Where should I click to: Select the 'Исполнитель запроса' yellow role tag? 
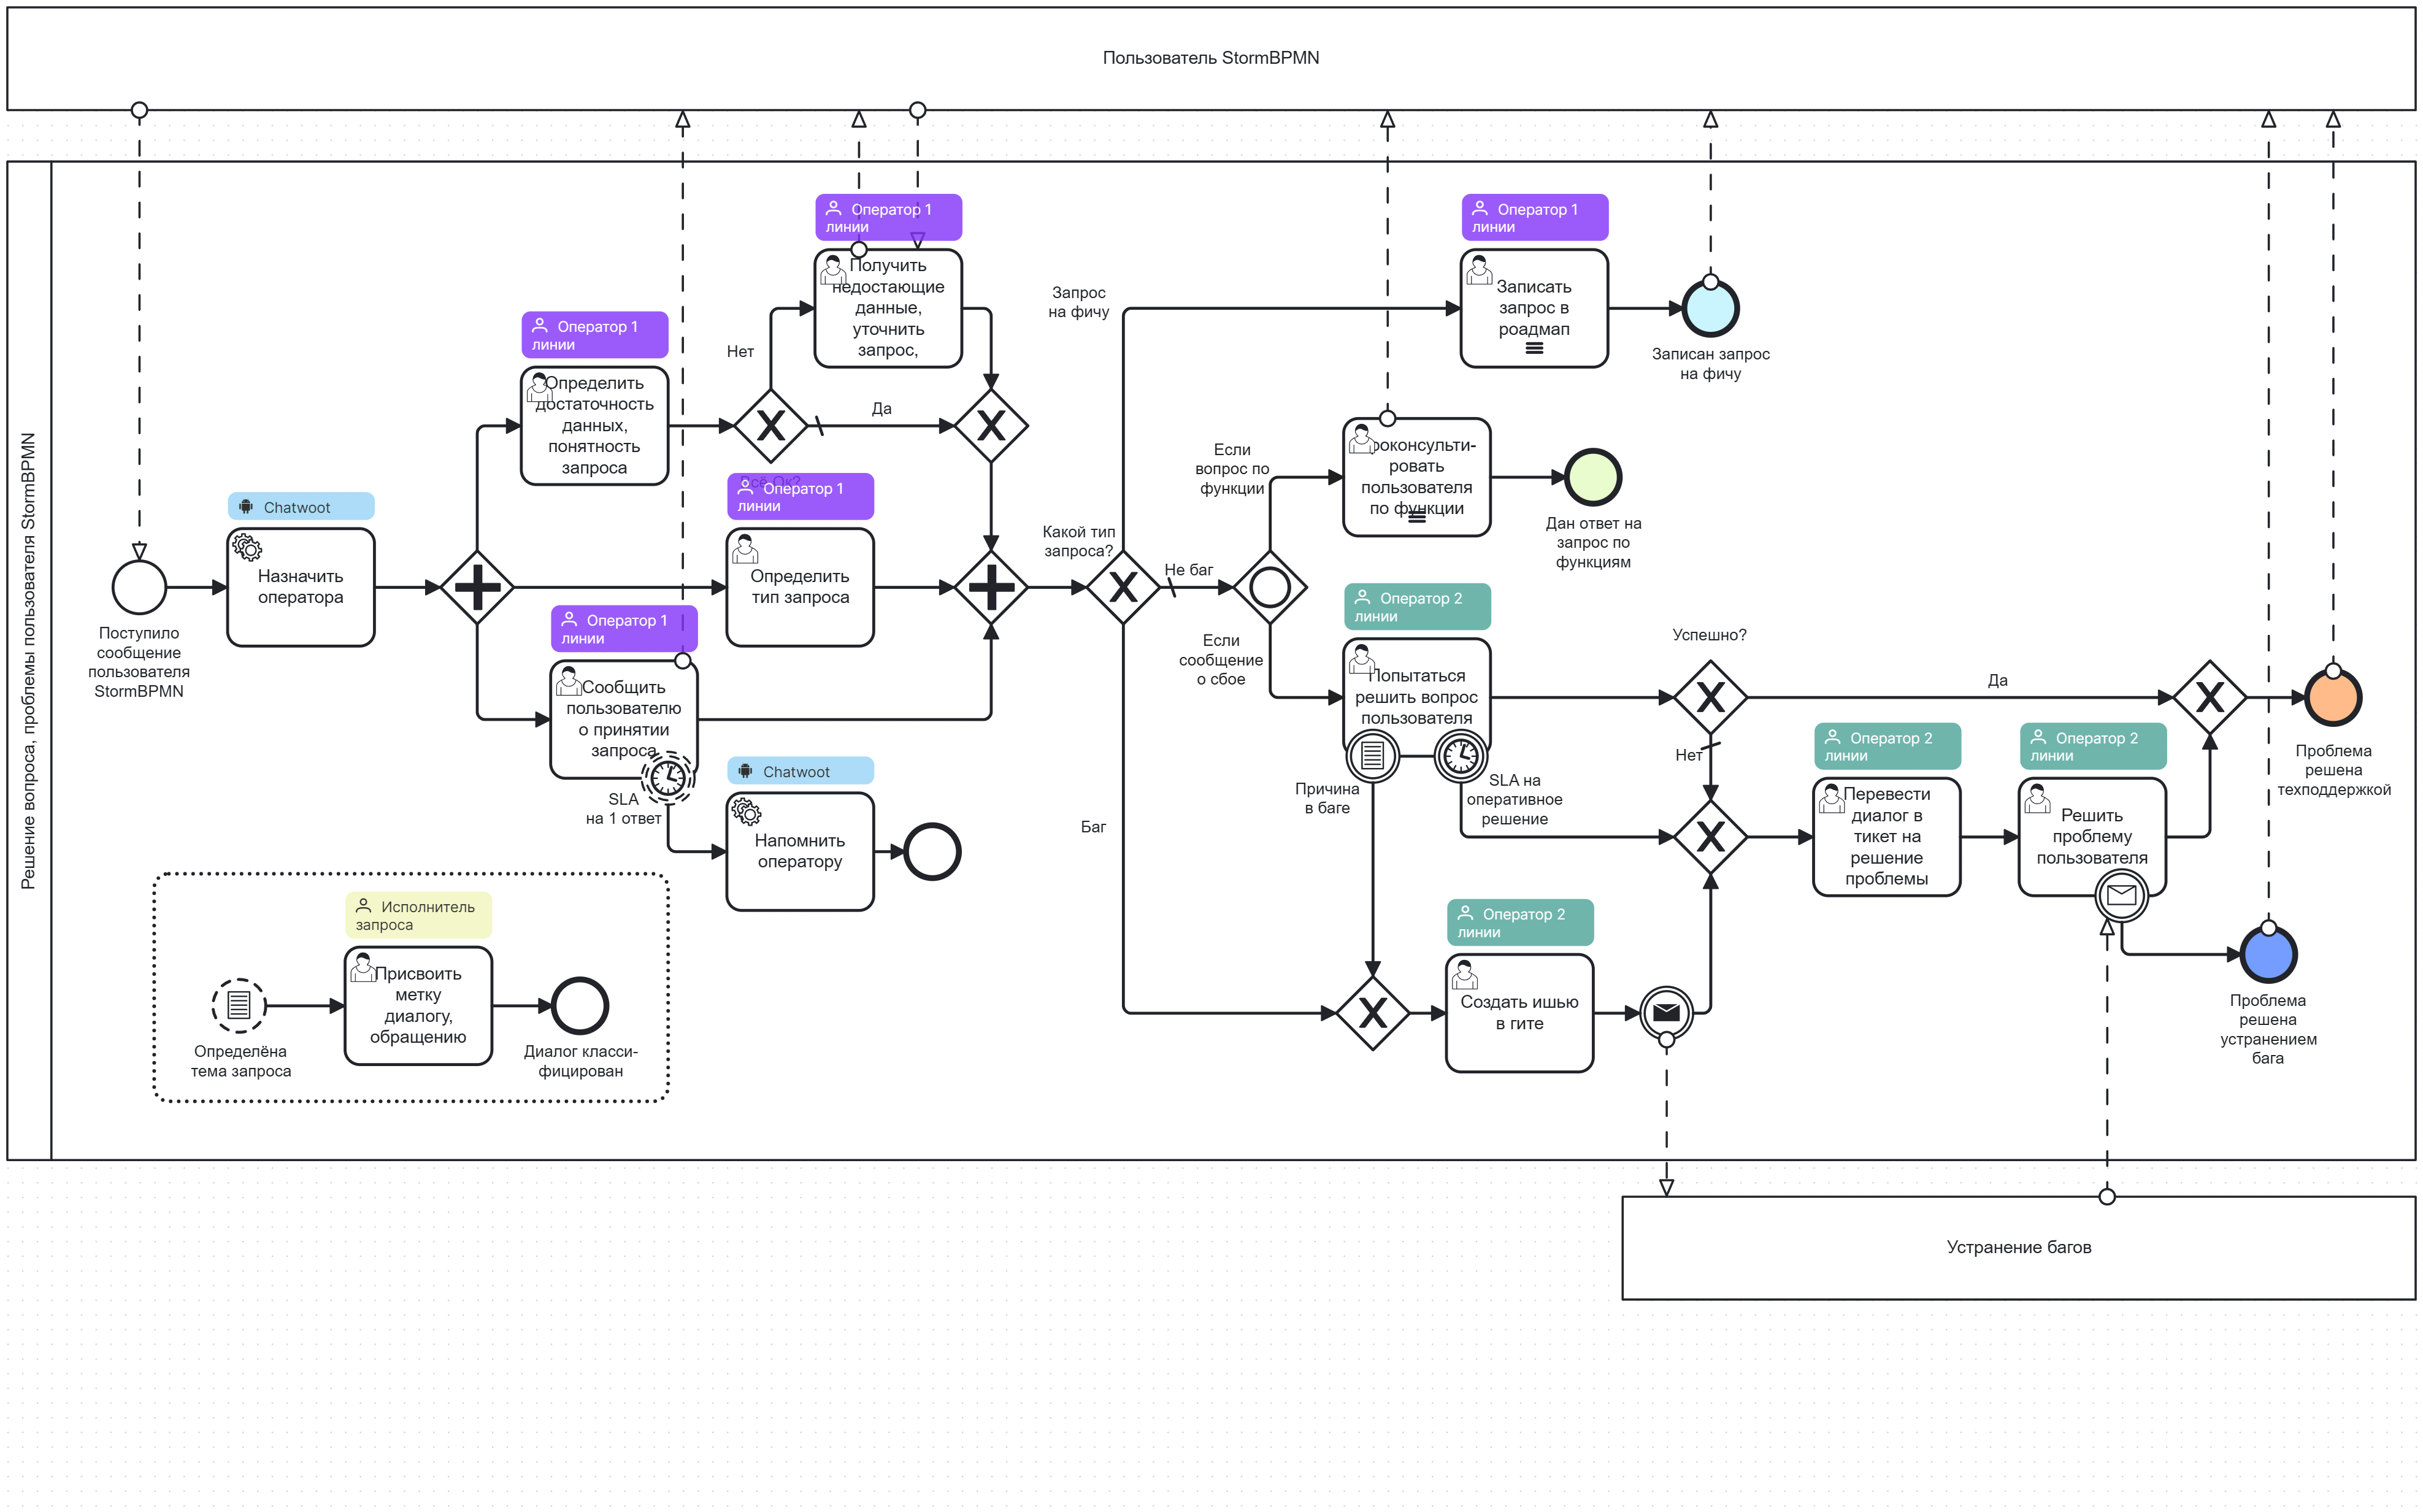point(418,915)
